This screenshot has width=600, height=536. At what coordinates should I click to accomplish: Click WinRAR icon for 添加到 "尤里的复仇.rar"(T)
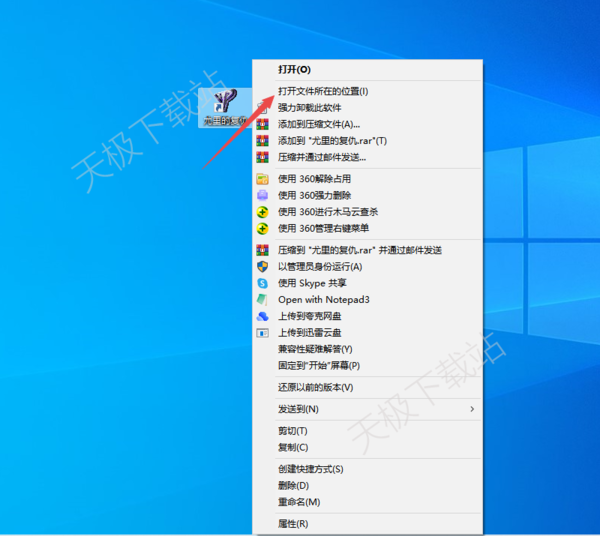point(262,141)
